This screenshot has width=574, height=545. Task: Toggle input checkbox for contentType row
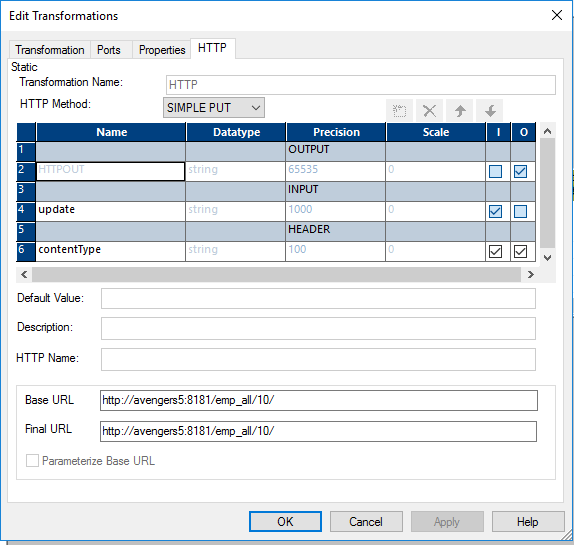pos(495,251)
